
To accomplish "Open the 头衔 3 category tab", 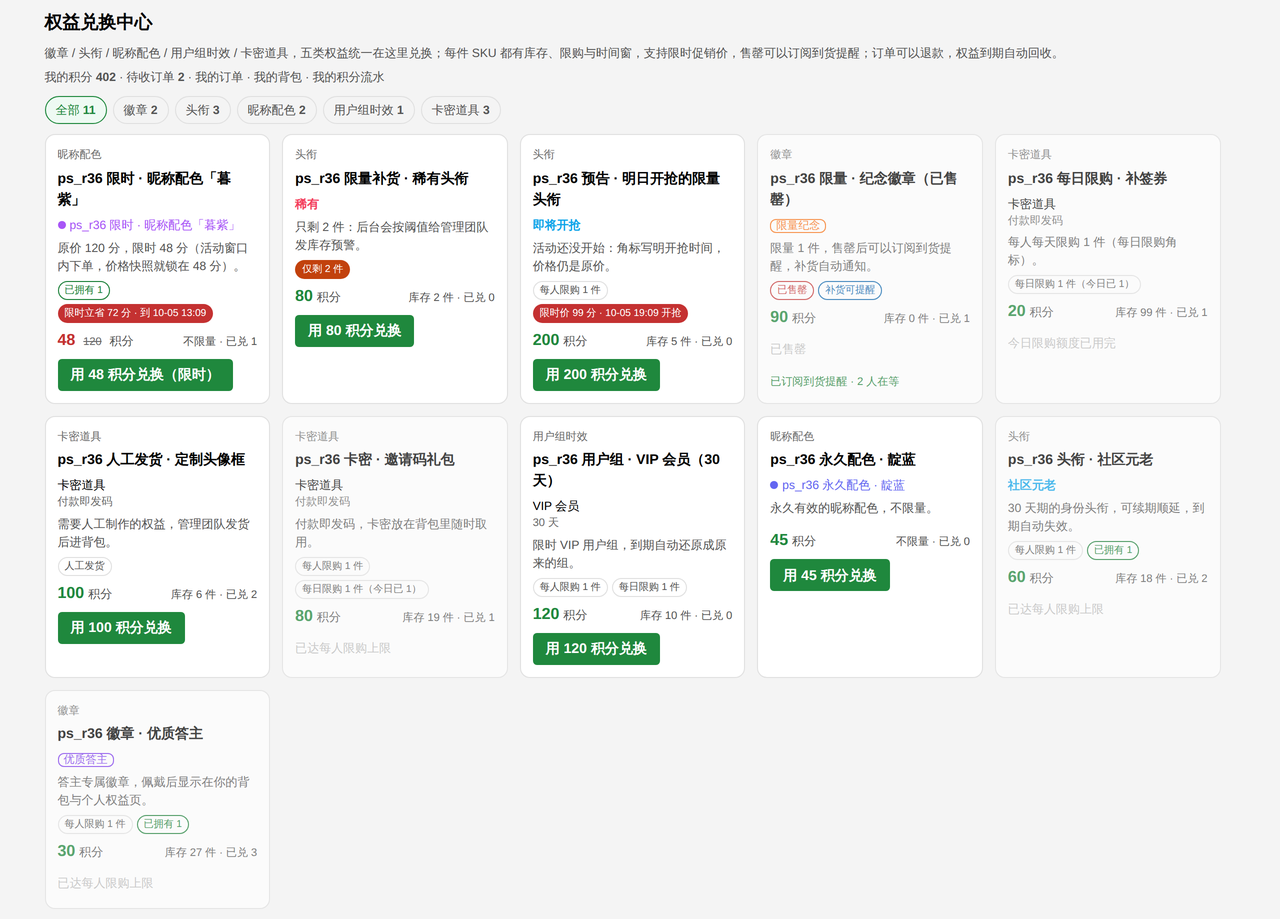I will point(203,110).
